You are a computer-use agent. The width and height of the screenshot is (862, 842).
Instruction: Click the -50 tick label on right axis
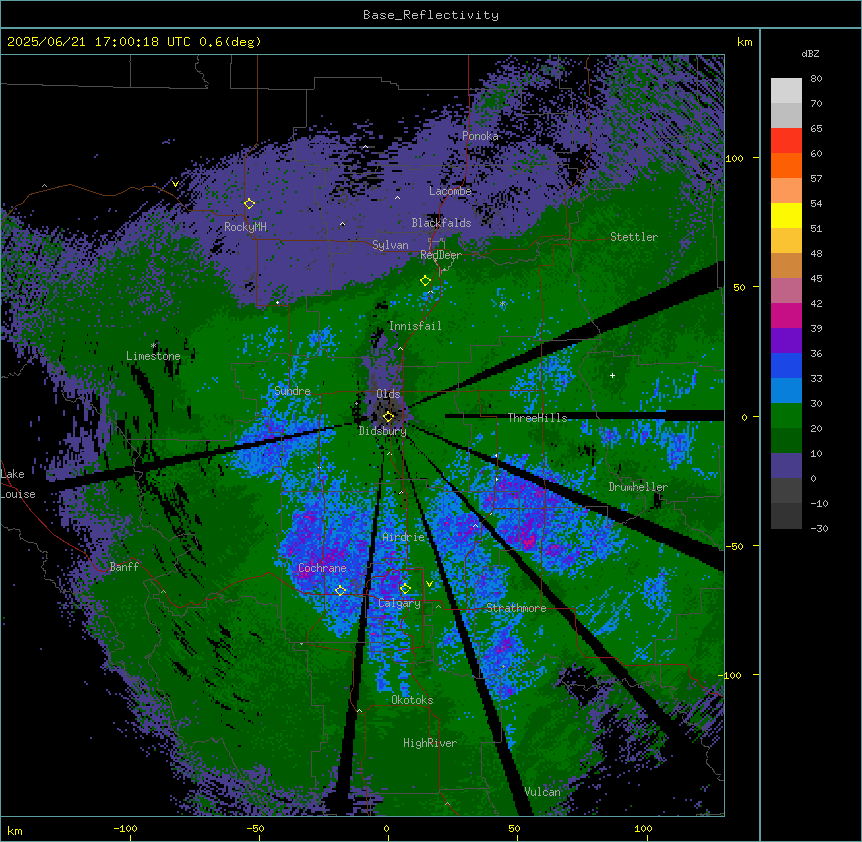734,546
